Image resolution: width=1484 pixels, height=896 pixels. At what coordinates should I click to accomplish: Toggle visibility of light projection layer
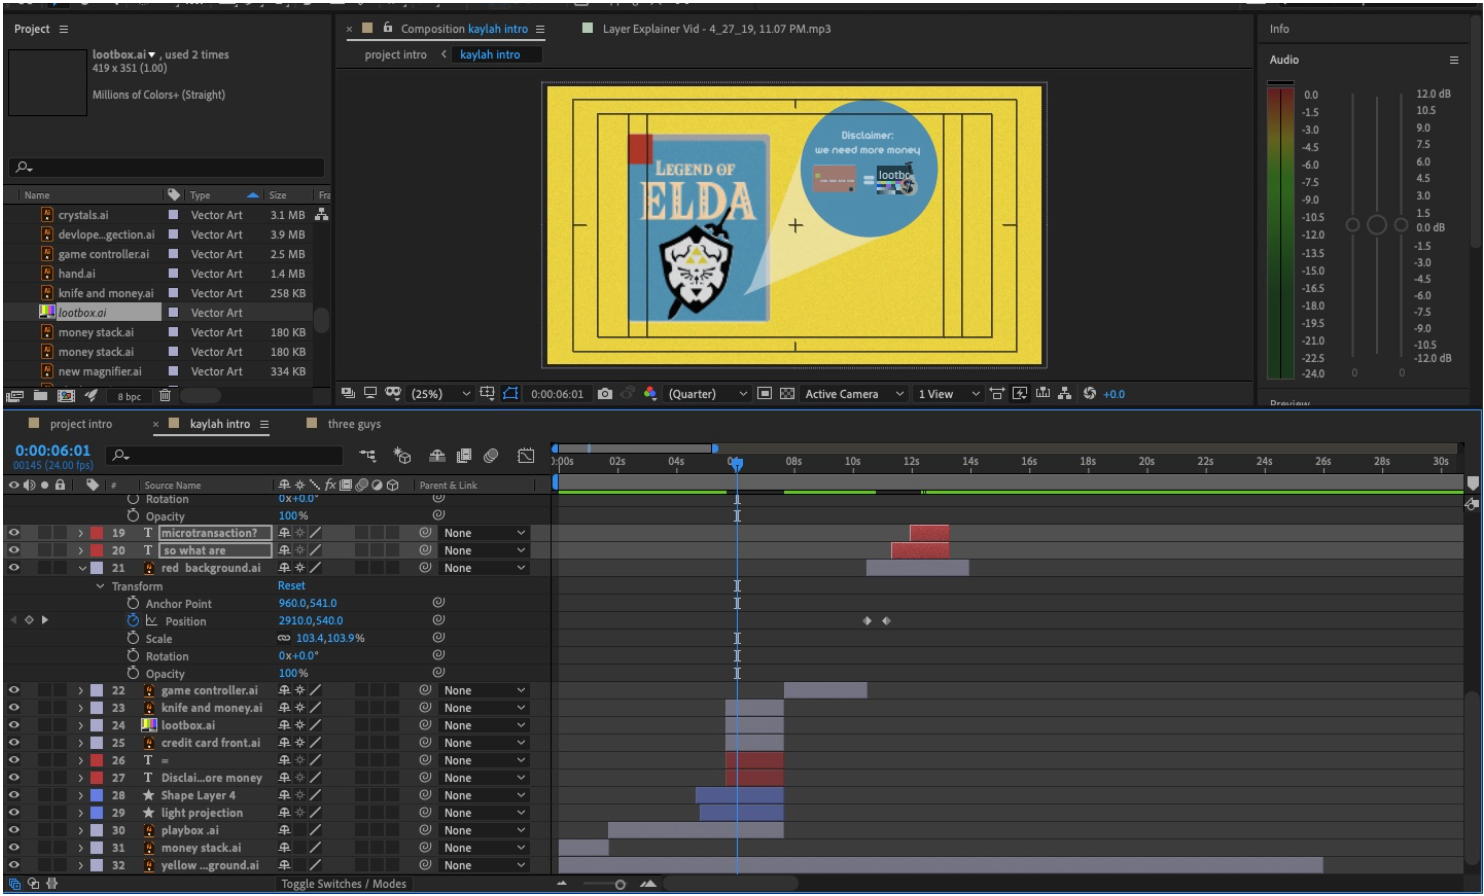(x=14, y=813)
